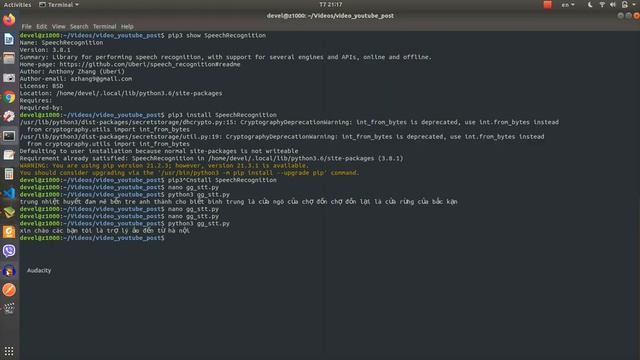Click the Audacity tooltip label
640x360 pixels.
tap(39, 270)
